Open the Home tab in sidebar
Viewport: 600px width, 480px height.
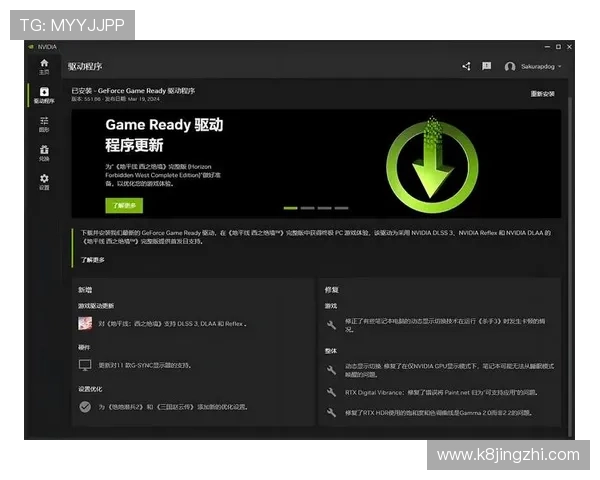(44, 67)
